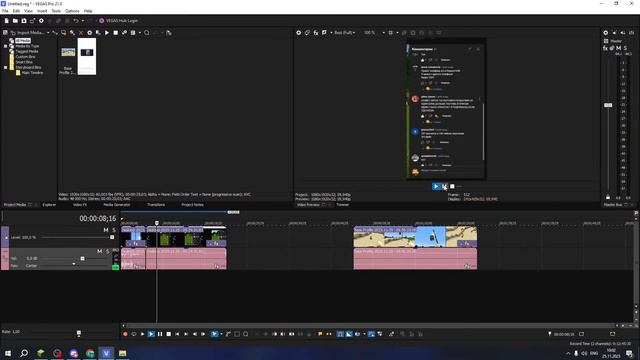Expand the Storyboard Bins node
This screenshot has width=640, height=360.
coord(6,67)
